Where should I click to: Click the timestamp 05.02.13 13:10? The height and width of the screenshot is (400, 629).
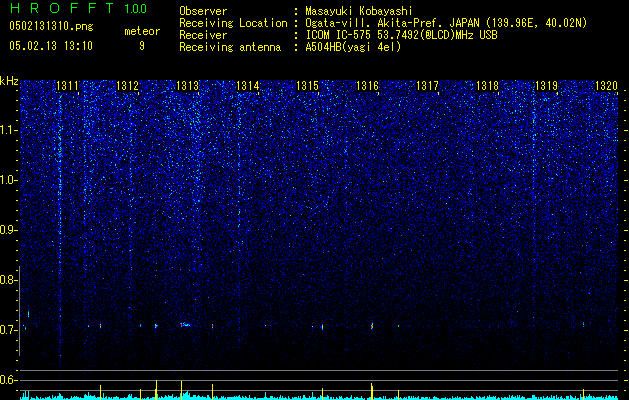(51, 46)
